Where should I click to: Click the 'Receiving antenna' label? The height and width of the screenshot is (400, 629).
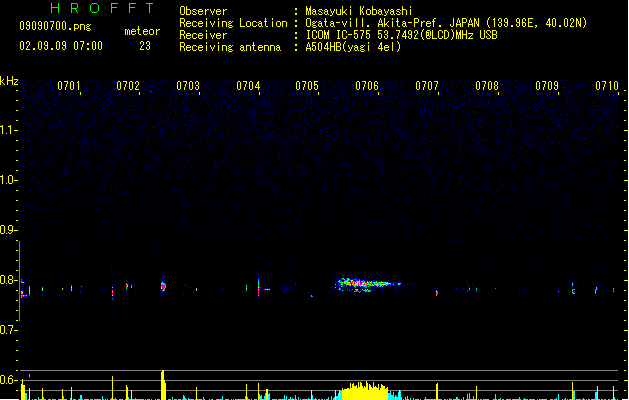click(x=230, y=47)
